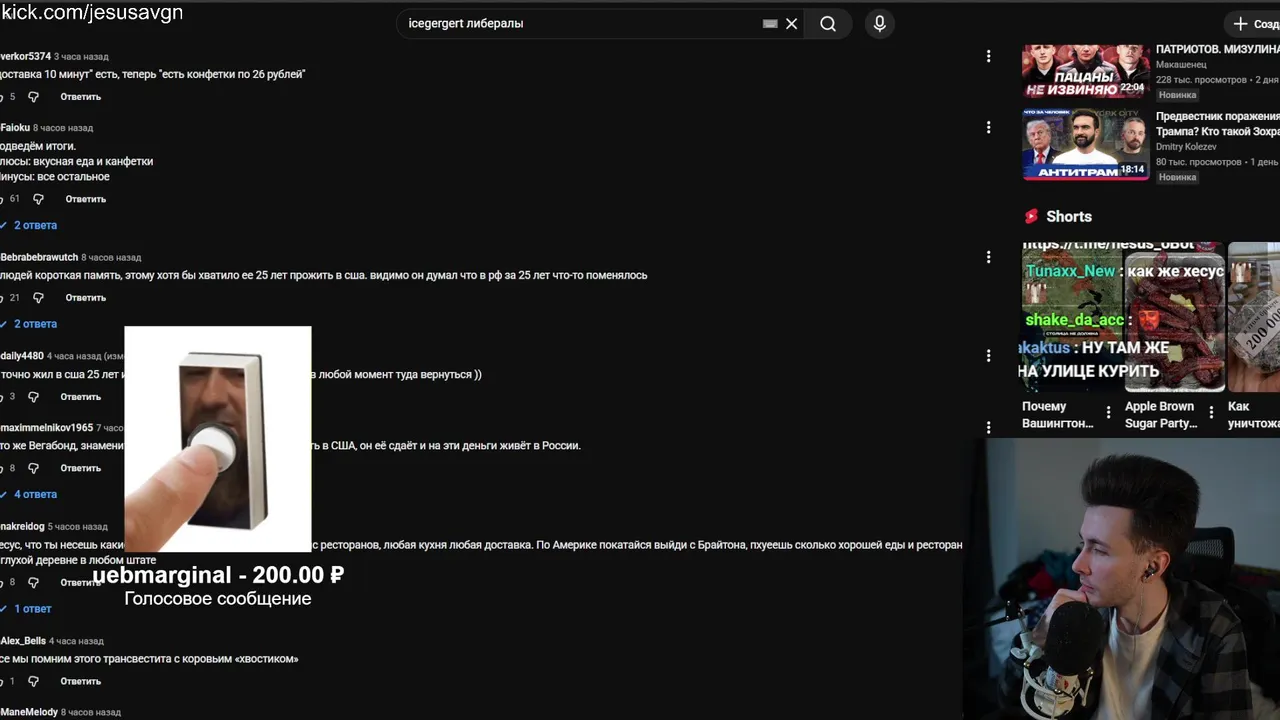Reply to Bebrabebrawutch's comment via Ответить
The height and width of the screenshot is (720, 1280).
pyautogui.click(x=85, y=298)
